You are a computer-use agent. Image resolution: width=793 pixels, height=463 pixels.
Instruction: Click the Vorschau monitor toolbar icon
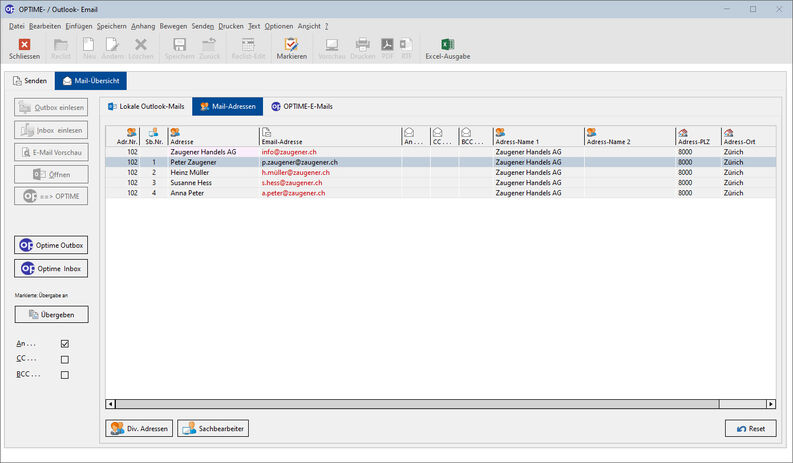[332, 45]
